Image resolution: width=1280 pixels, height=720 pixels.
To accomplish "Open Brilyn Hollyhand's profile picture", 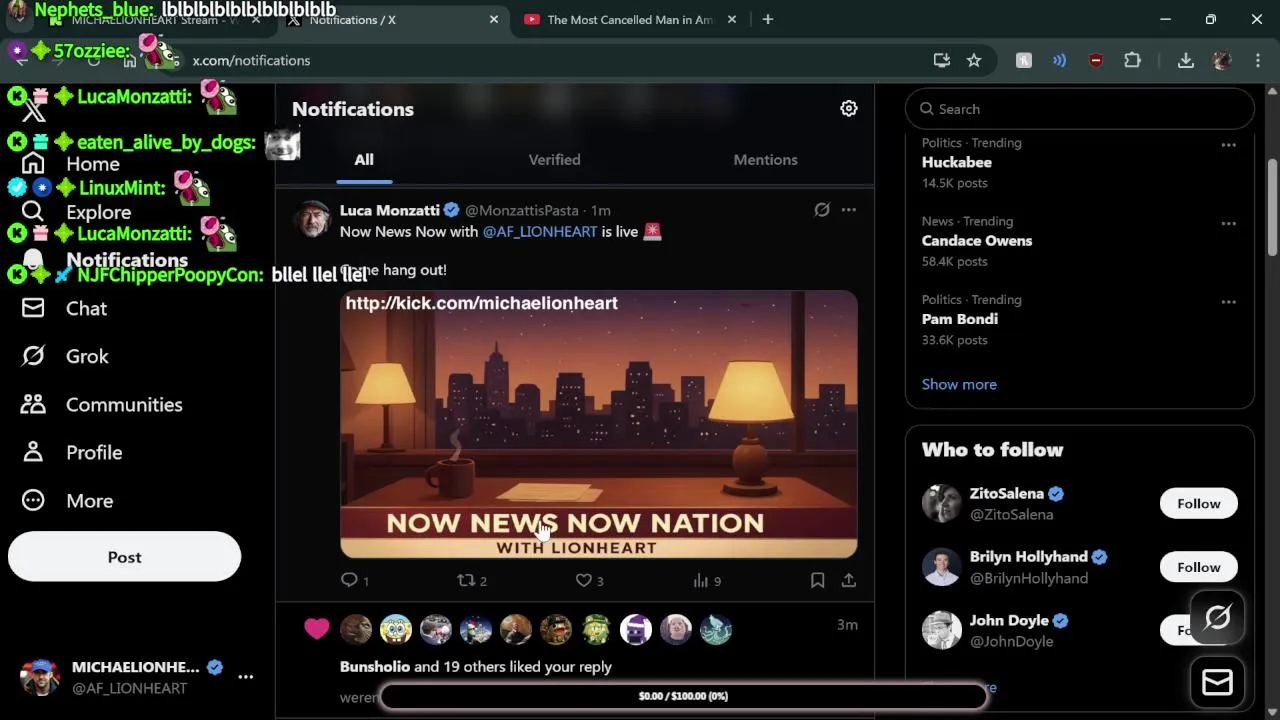I will pyautogui.click(x=941, y=567).
